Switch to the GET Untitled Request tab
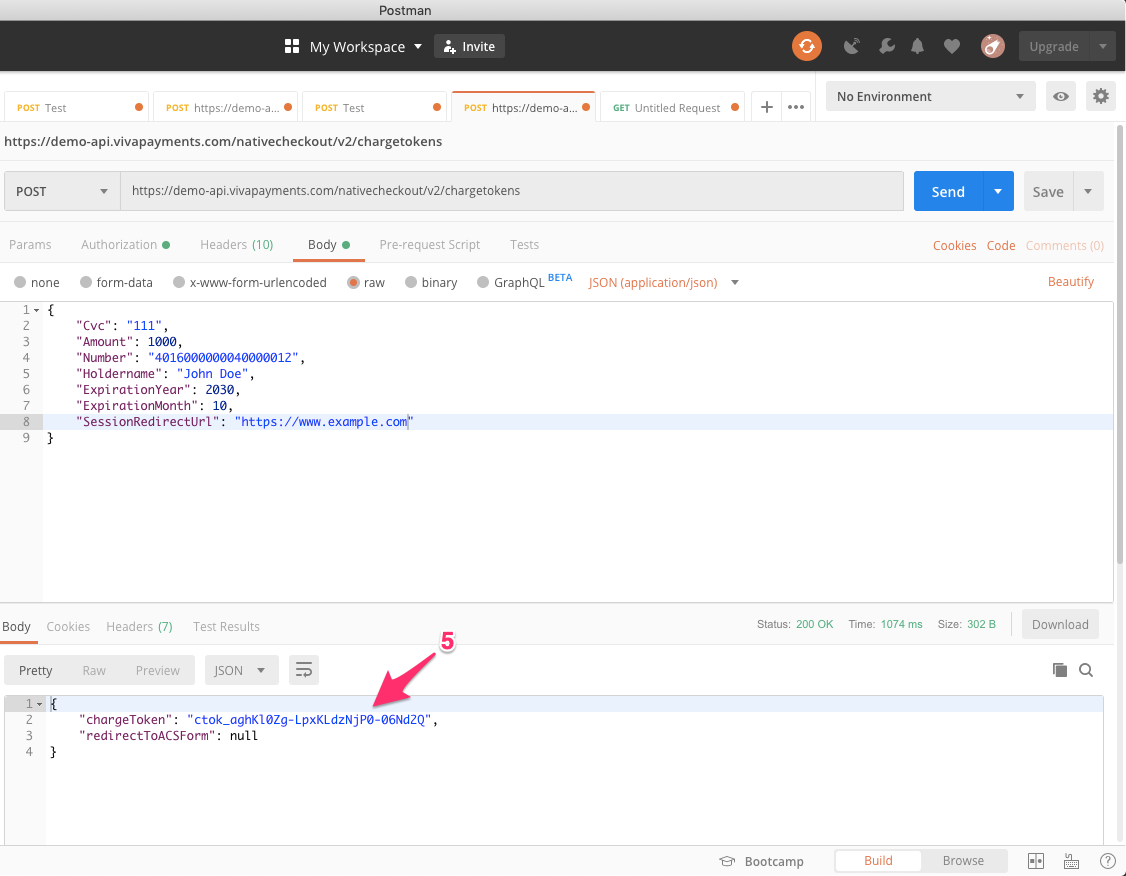 (x=671, y=108)
